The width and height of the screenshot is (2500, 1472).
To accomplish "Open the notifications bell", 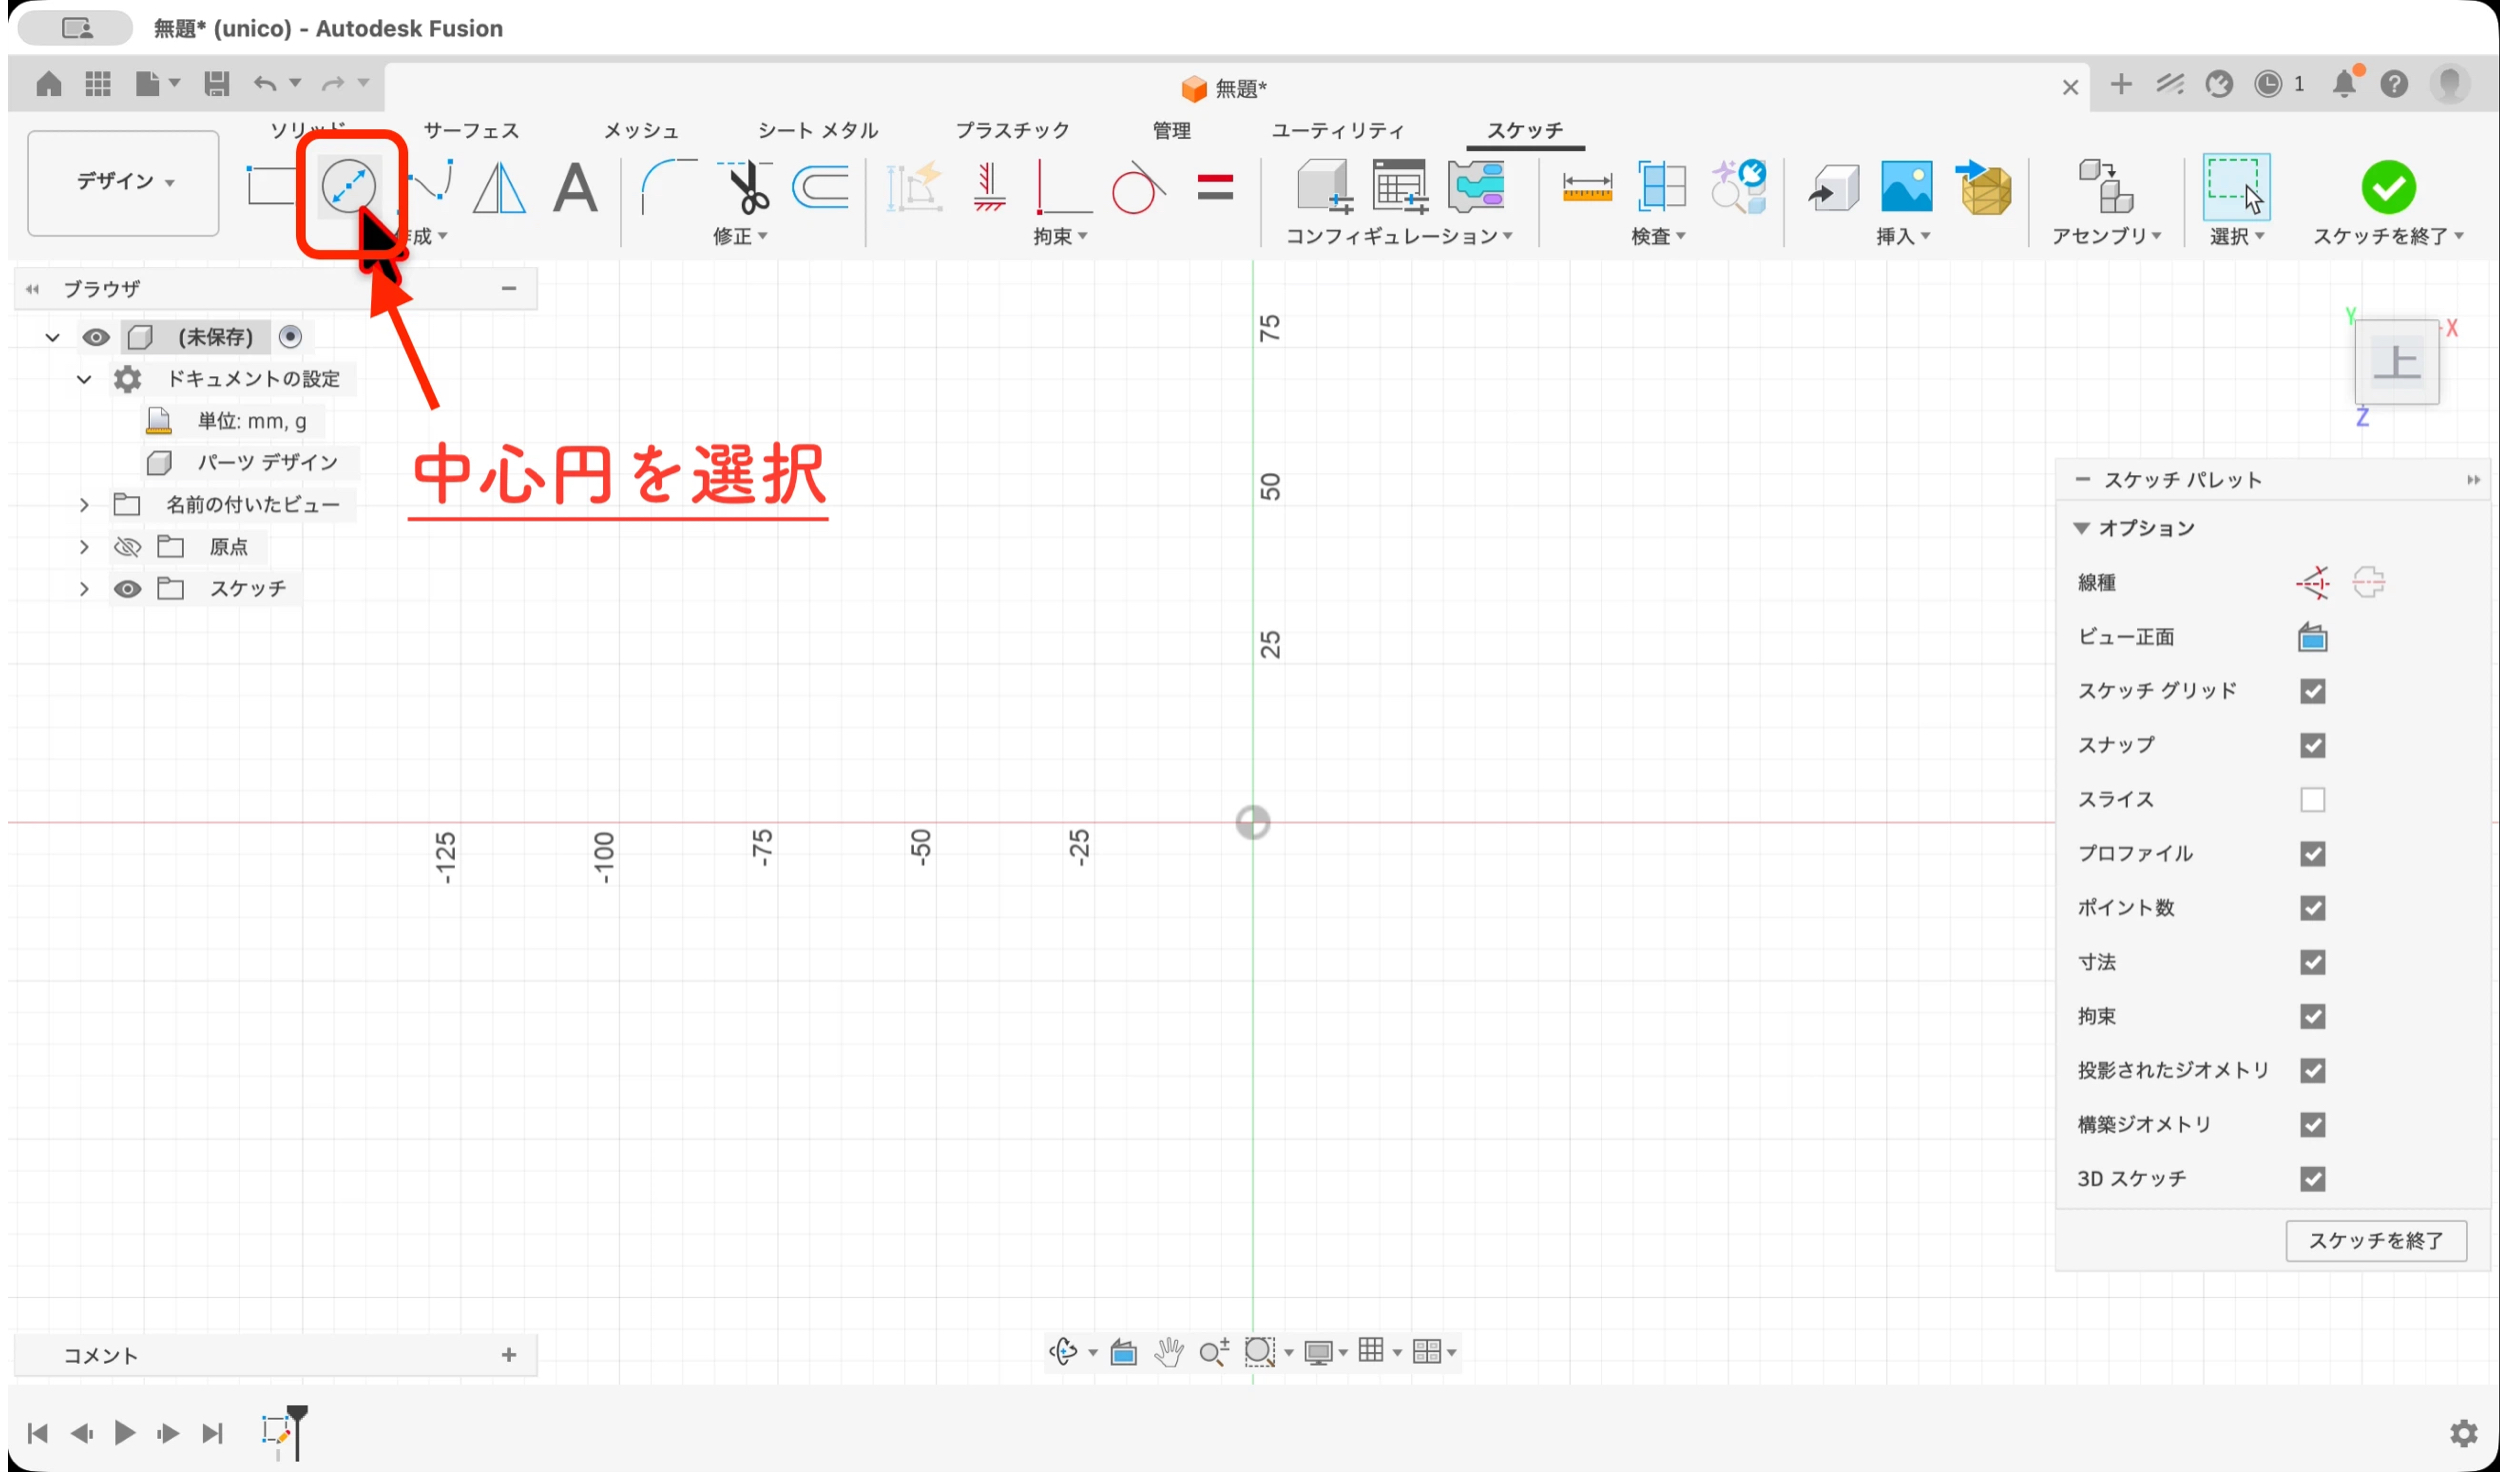I will (x=2345, y=84).
